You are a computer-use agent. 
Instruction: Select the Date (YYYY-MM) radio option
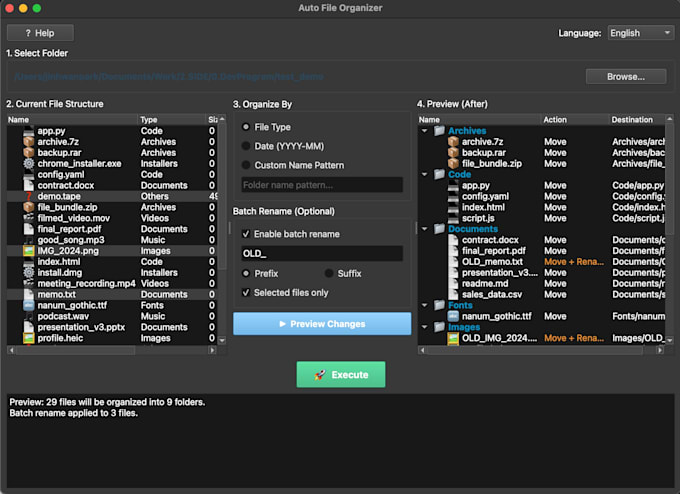pos(246,146)
